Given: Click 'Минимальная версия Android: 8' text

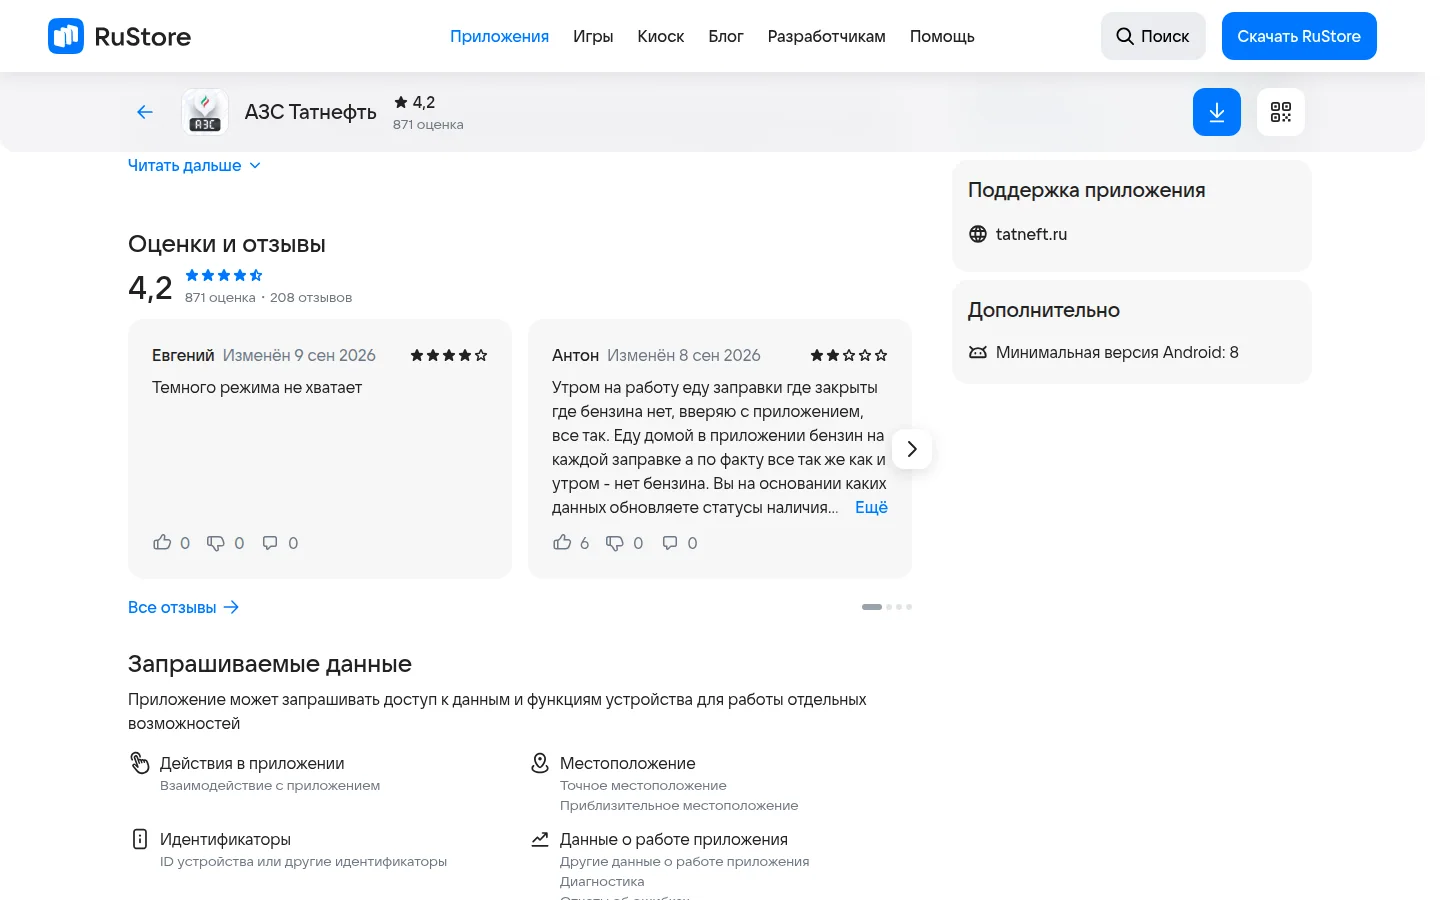Looking at the screenshot, I should pos(1117,352).
